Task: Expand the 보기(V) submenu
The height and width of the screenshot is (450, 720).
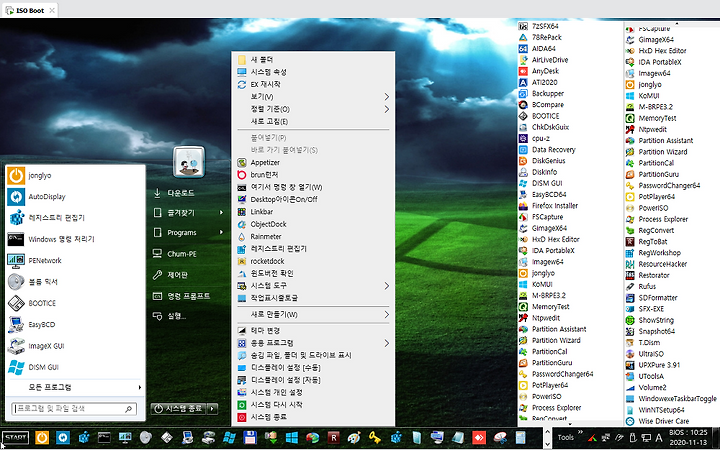Action: click(x=313, y=96)
